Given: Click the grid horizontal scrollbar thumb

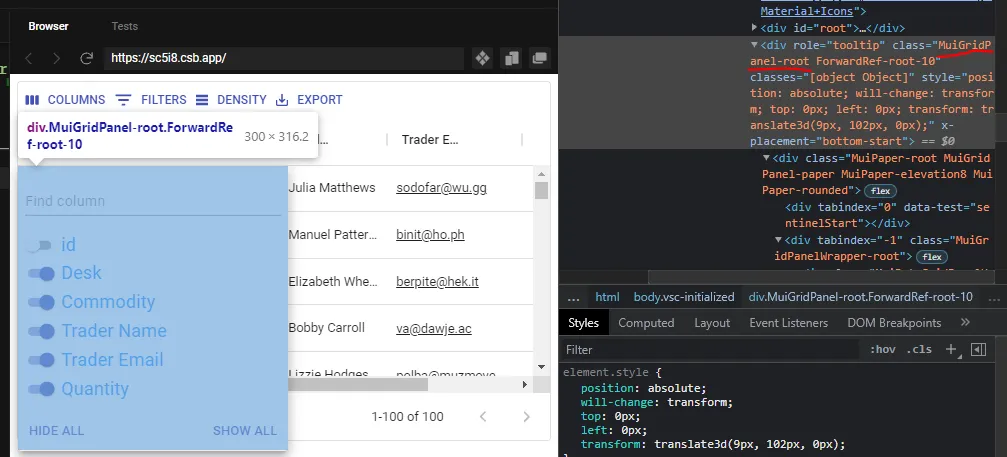Looking at the screenshot, I should point(358,384).
